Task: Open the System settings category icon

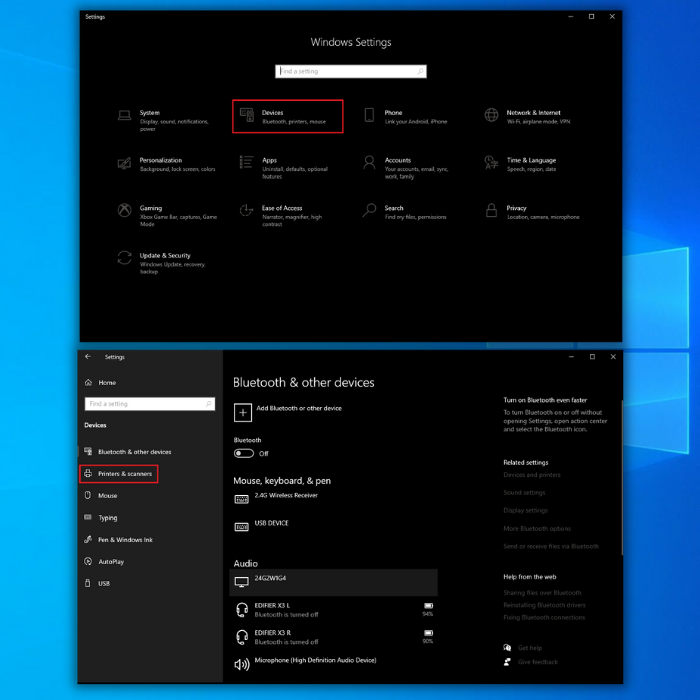Action: (x=124, y=116)
